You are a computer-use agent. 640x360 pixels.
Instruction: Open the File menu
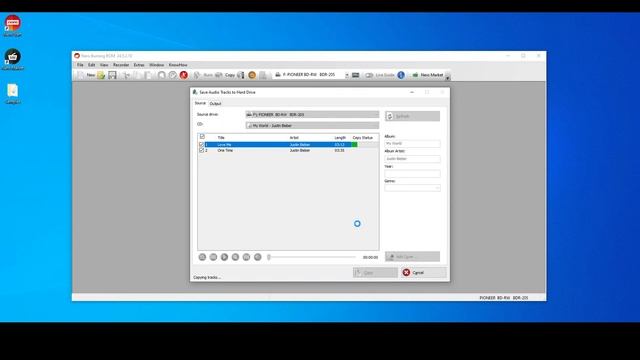[x=80, y=65]
